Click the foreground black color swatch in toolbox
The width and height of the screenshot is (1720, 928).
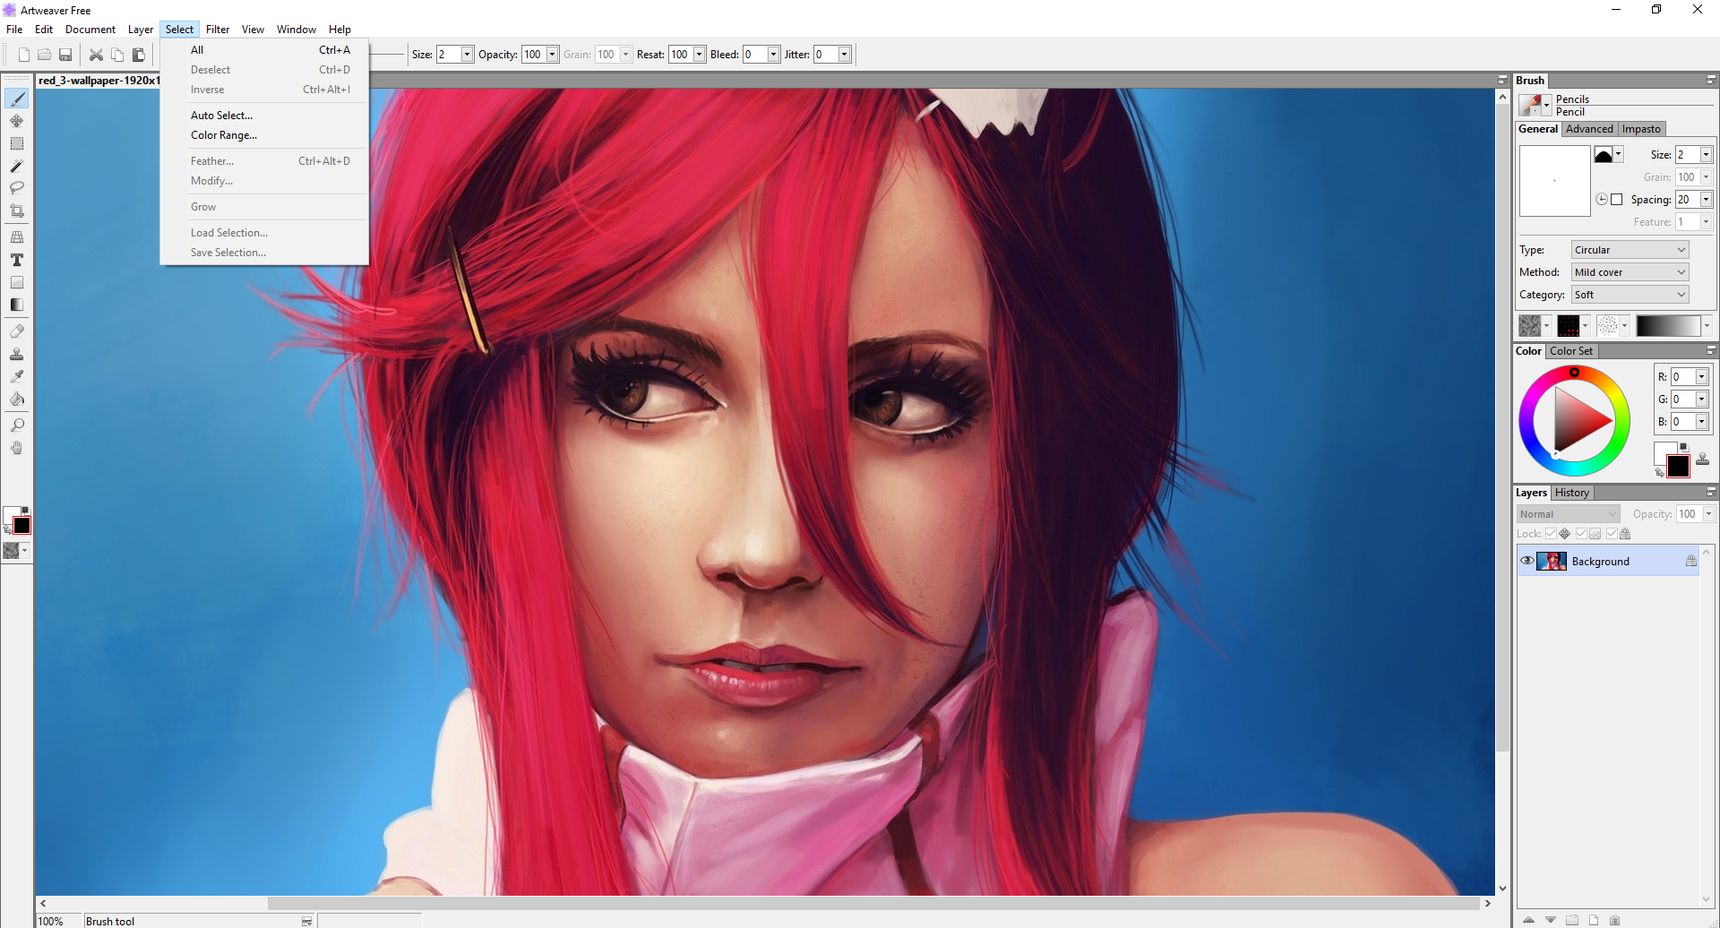[21, 526]
